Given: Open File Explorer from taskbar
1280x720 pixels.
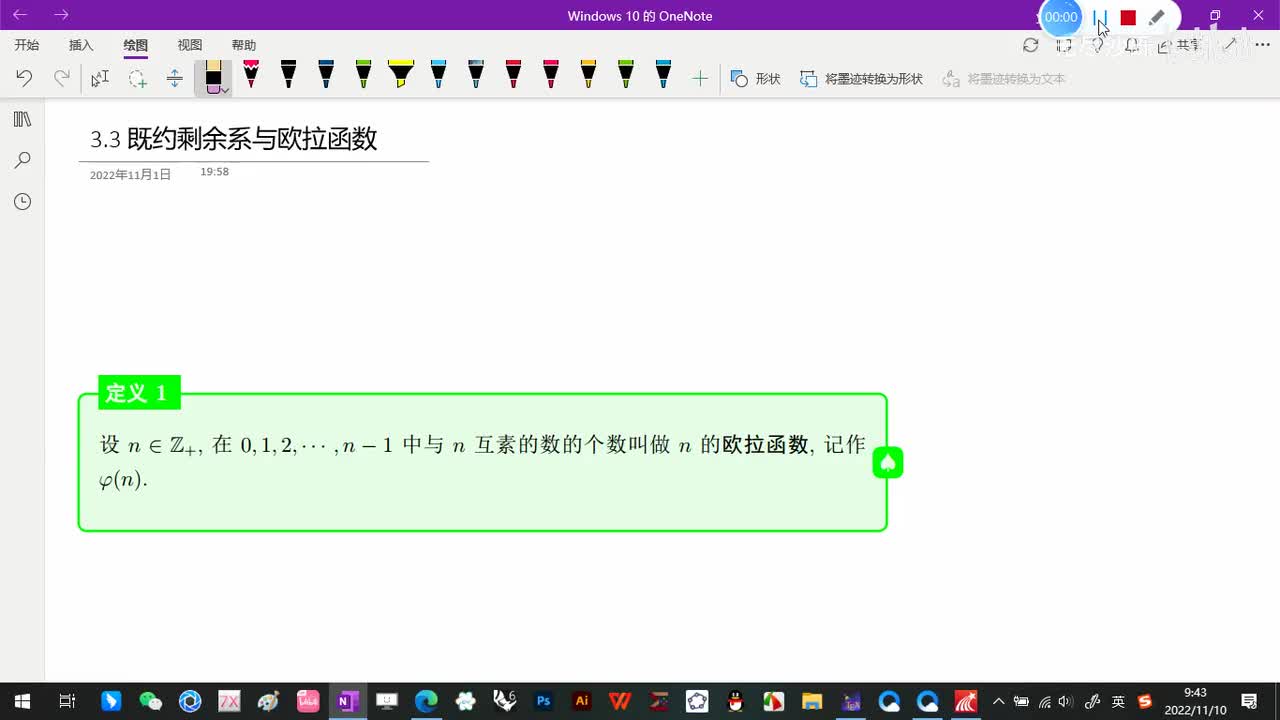Looking at the screenshot, I should coord(812,701).
